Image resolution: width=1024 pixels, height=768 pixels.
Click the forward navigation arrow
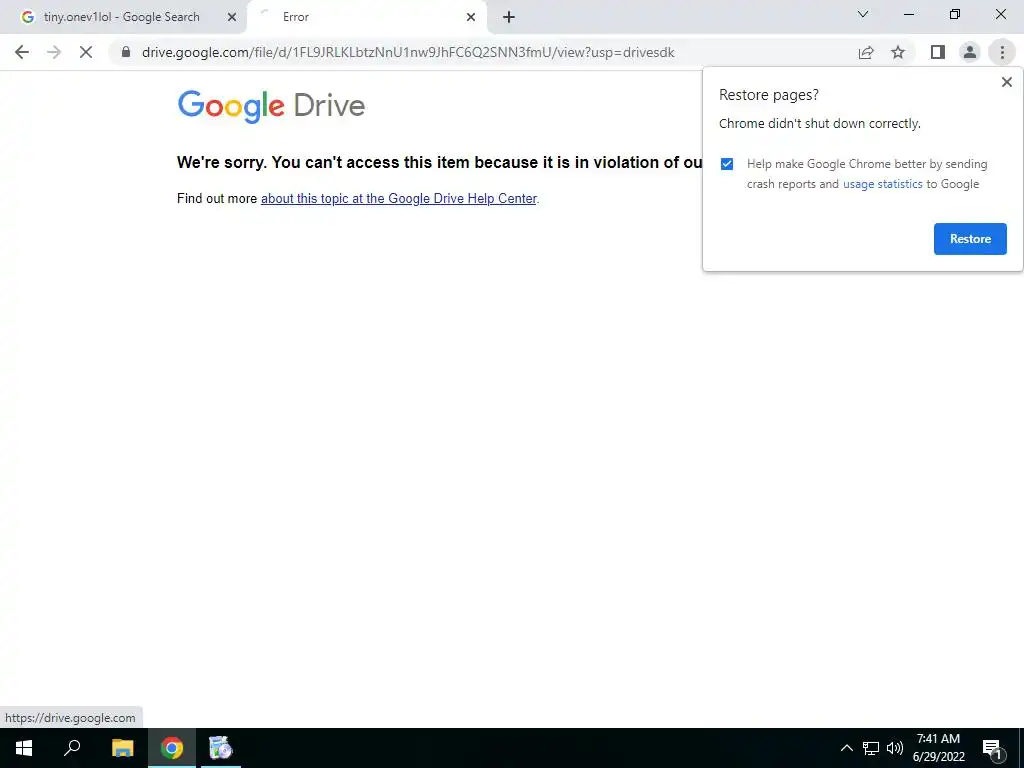(54, 52)
